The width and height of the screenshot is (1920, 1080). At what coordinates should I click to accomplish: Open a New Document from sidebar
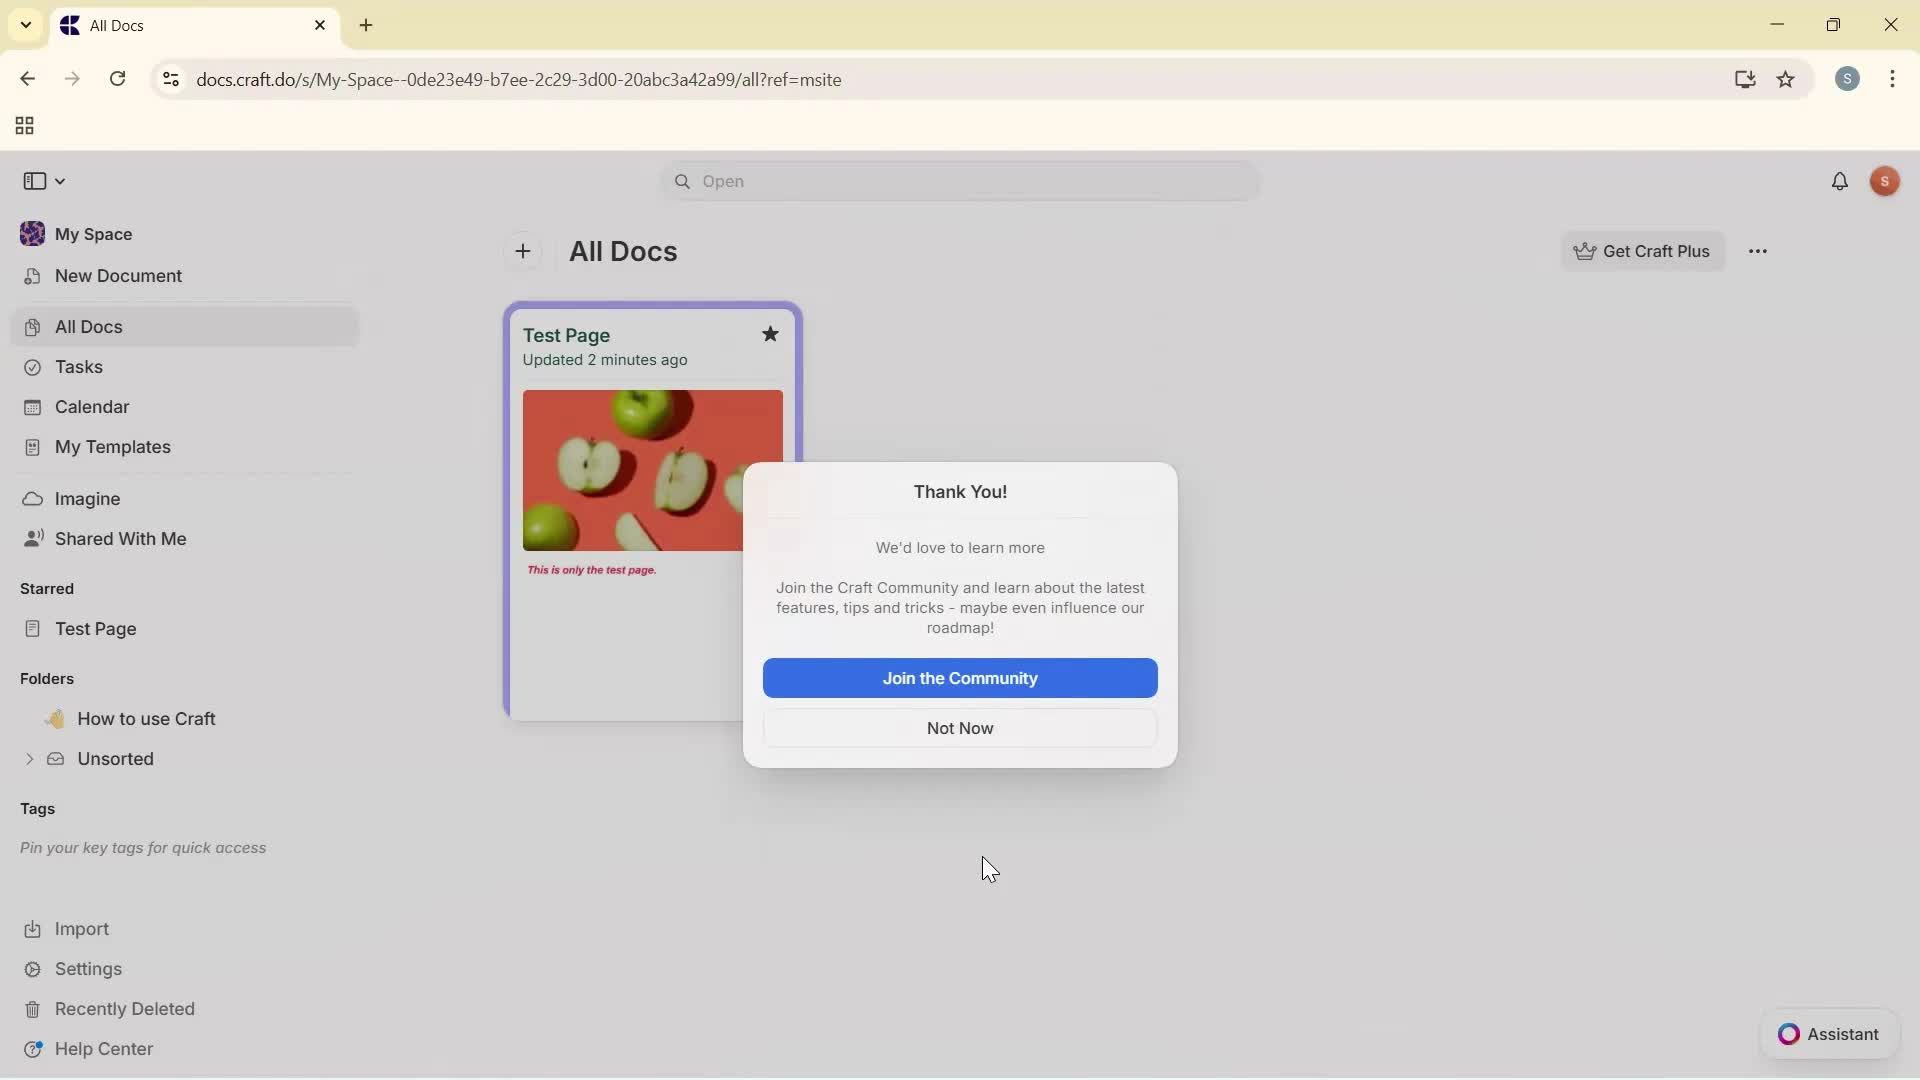click(116, 276)
